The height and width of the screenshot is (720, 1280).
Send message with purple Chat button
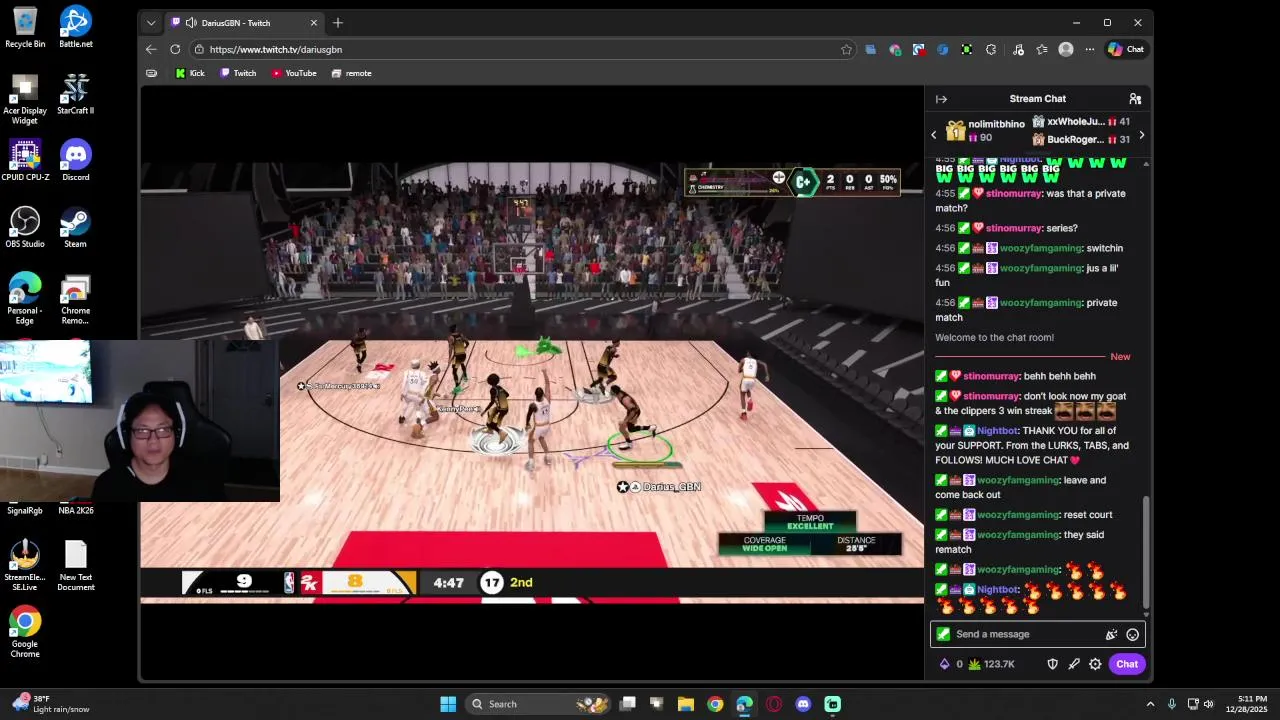click(1127, 664)
